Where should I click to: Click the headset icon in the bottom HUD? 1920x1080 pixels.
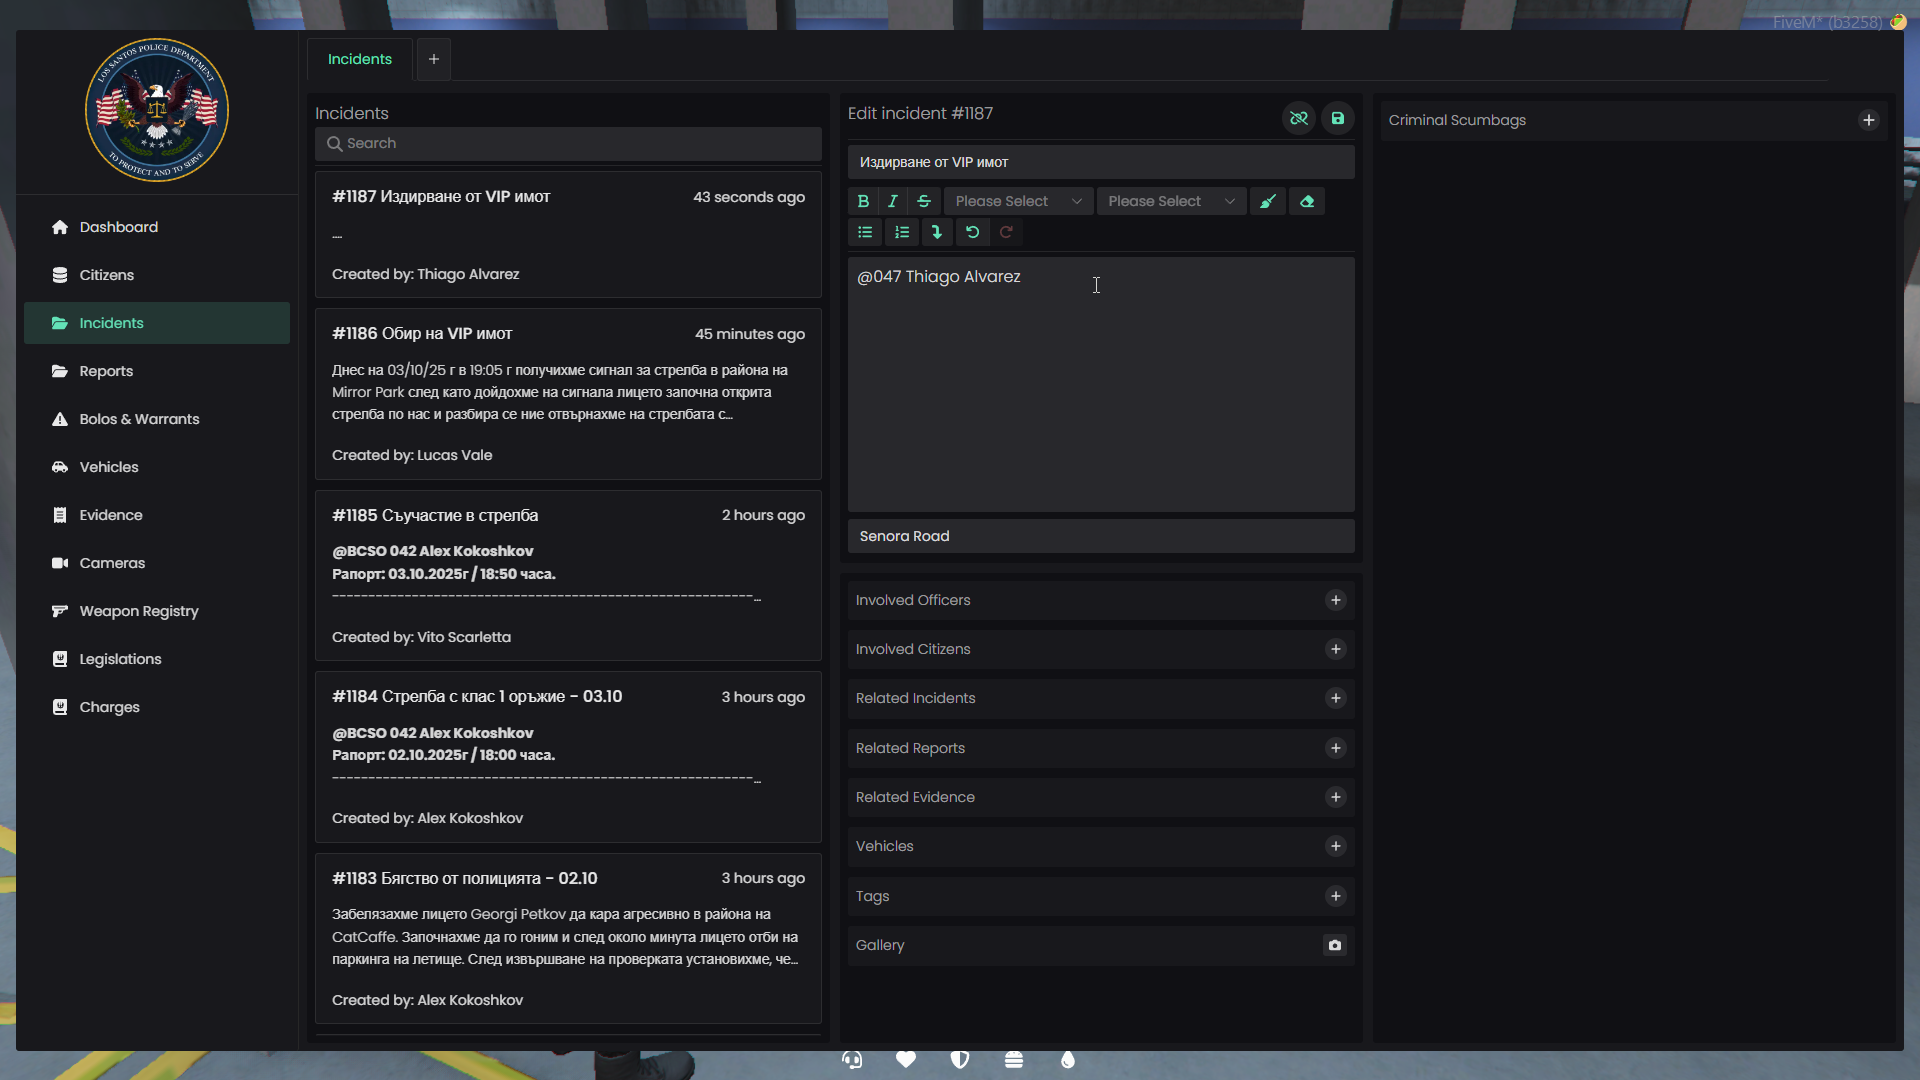(x=852, y=1060)
